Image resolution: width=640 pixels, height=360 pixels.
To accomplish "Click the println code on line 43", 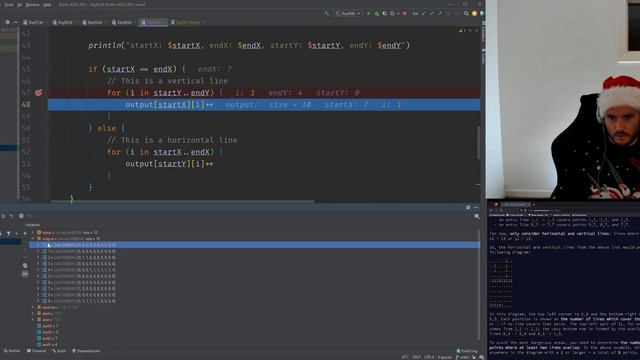I will coord(249,45).
